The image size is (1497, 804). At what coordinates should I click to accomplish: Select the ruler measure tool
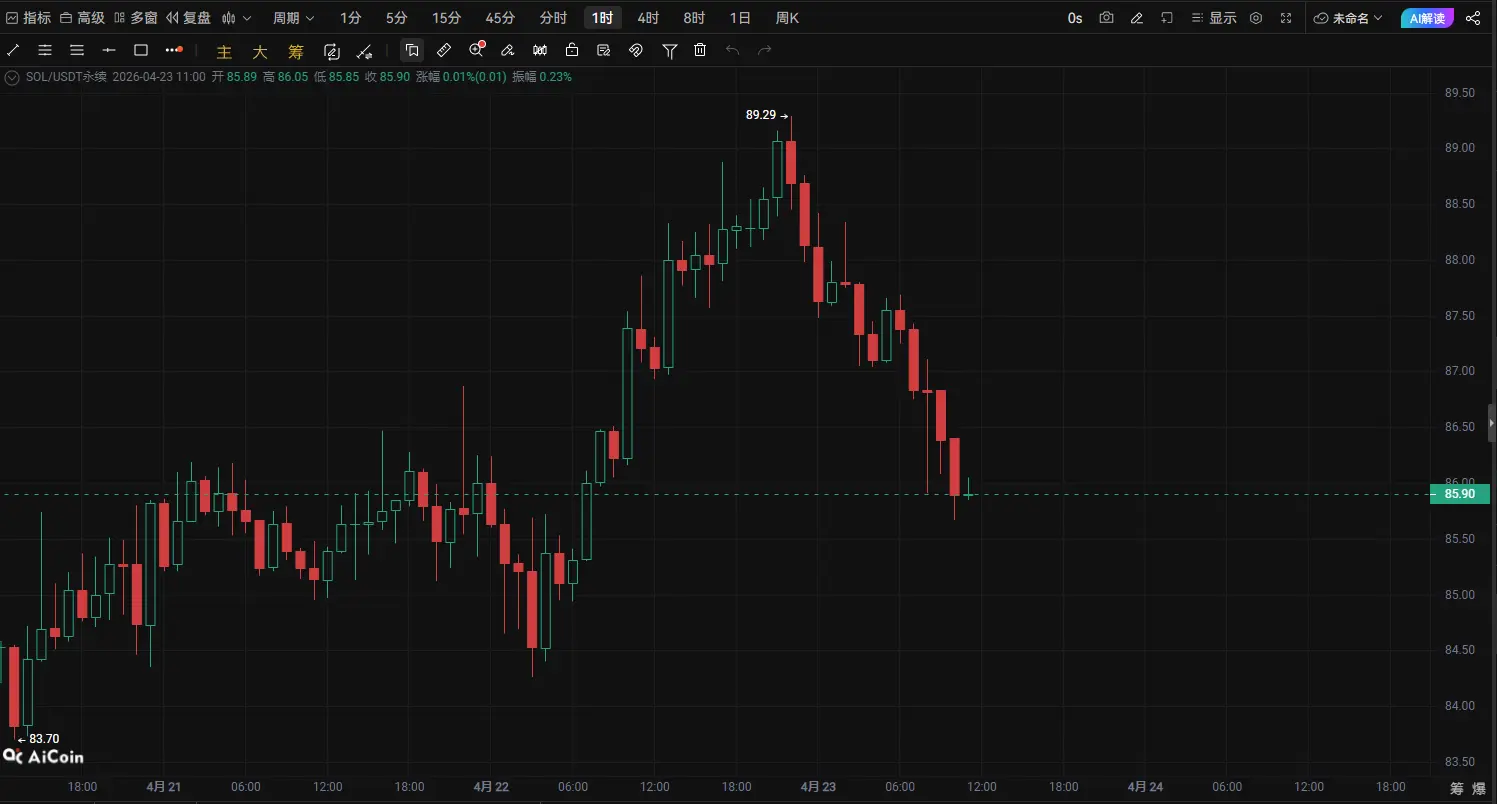click(444, 50)
